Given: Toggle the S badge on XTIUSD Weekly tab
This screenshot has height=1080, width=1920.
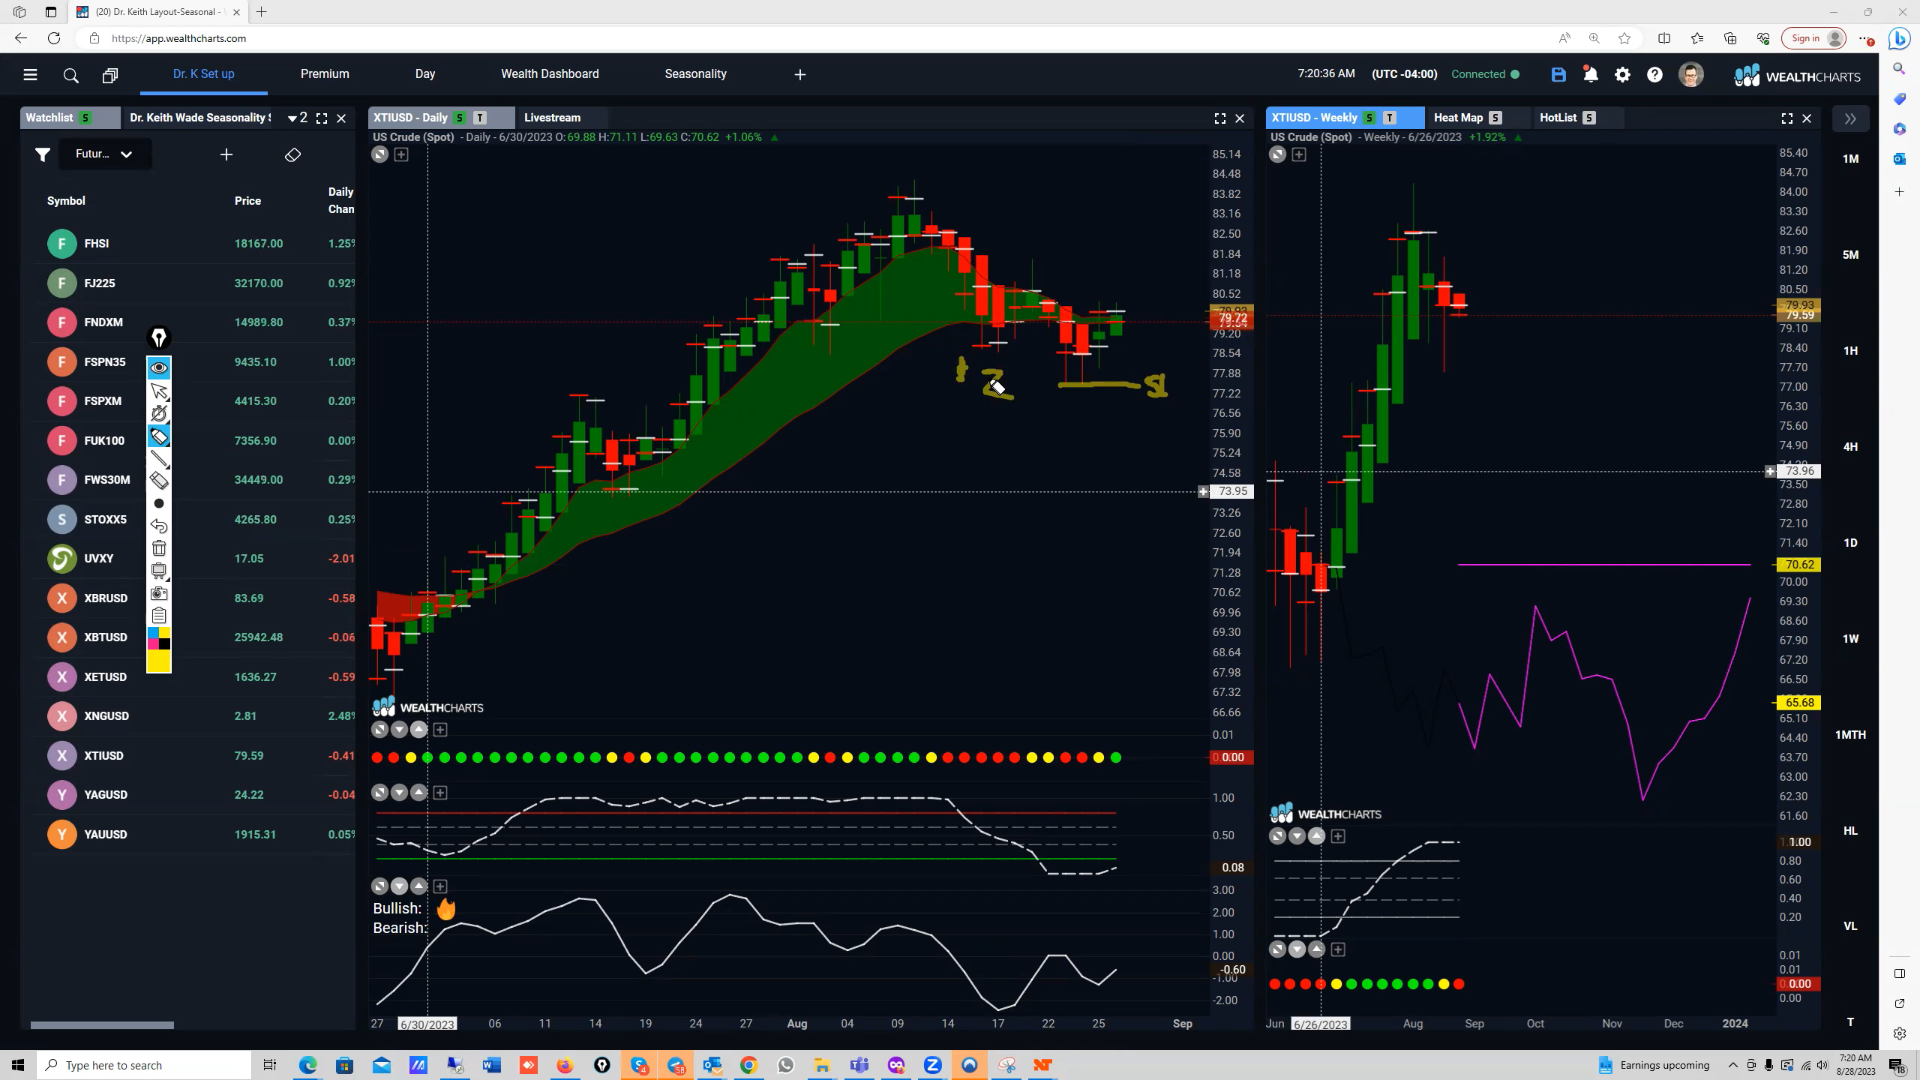Looking at the screenshot, I should (x=1369, y=118).
